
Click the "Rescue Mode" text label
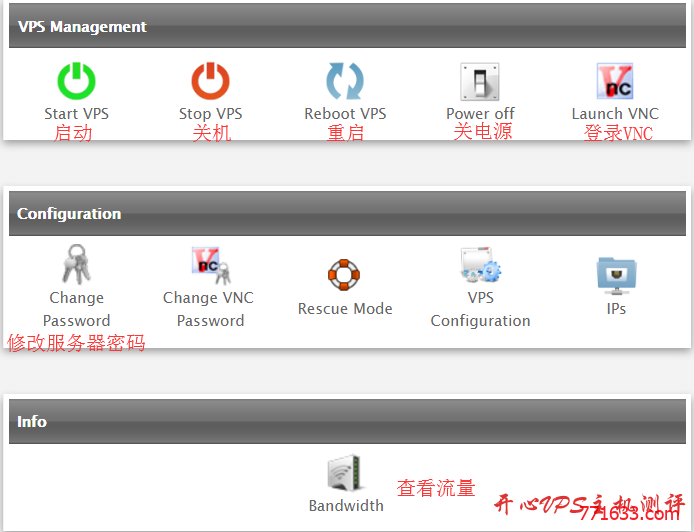tap(345, 309)
